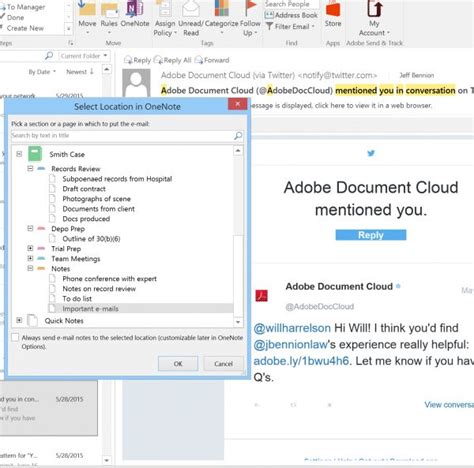Select Outline of 30(b)(6) page

[91, 239]
